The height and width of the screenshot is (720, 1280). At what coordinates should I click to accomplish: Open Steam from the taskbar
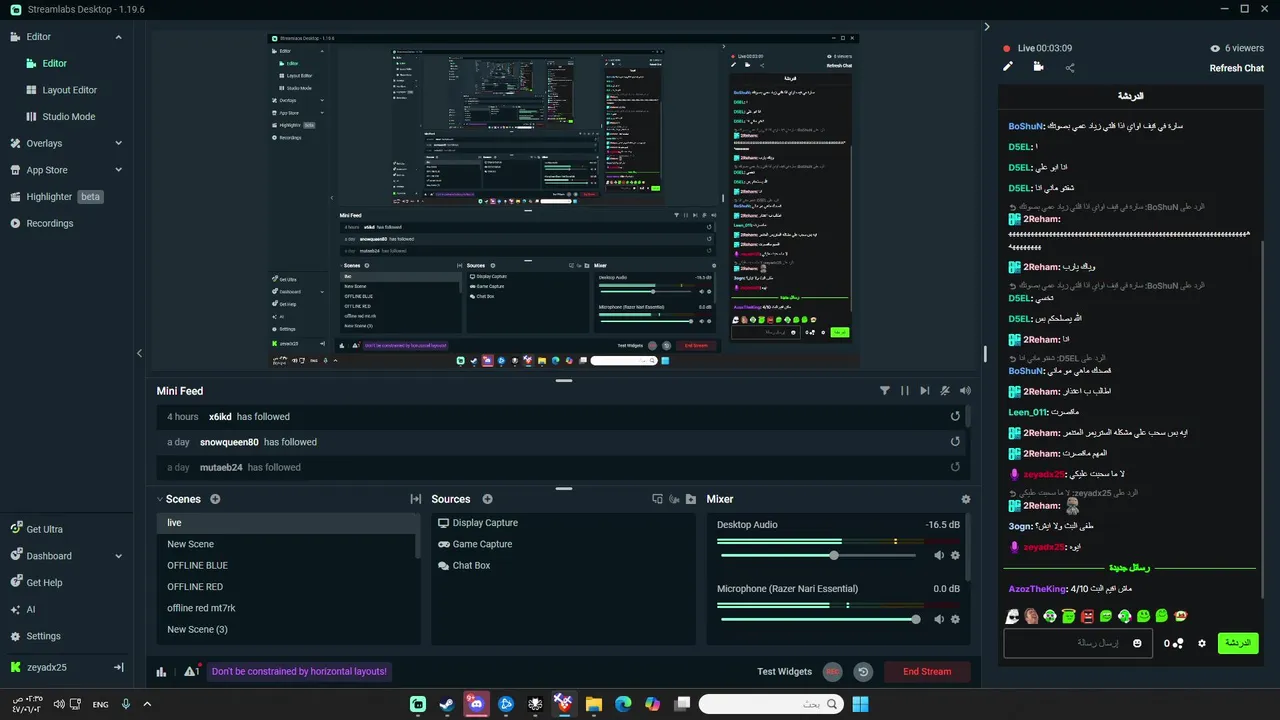click(x=447, y=704)
